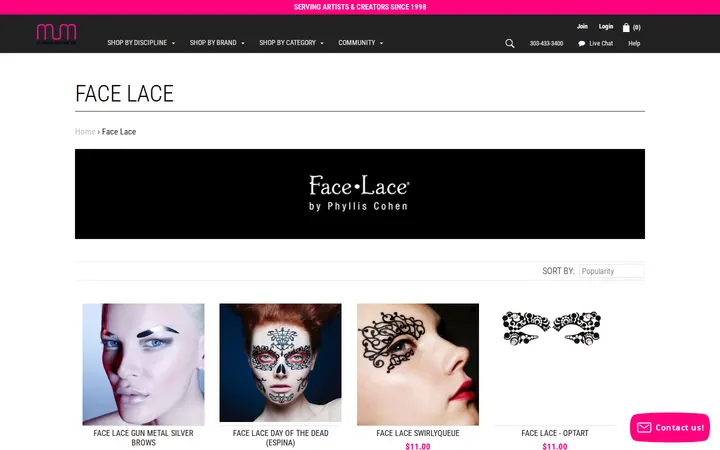This screenshot has width=720, height=450.
Task: Click the envelope icon in Contact us
Action: [x=644, y=428]
